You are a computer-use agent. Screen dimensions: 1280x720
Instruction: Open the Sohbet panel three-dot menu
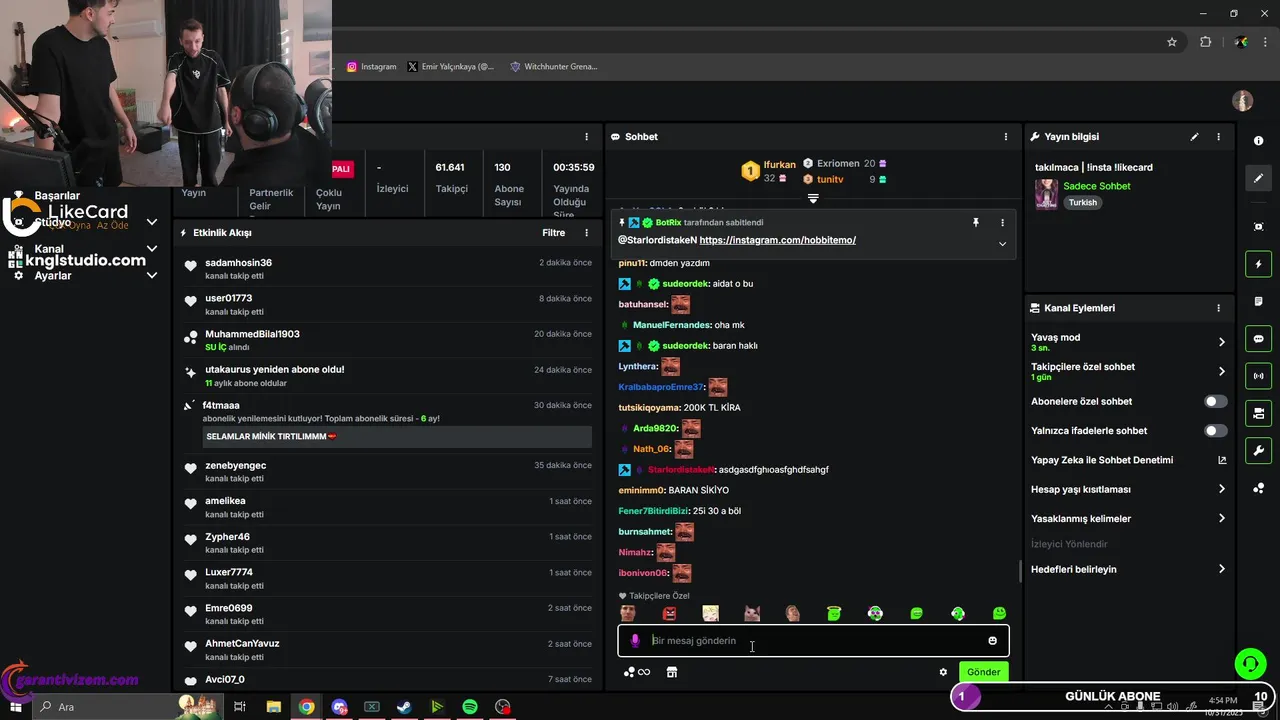(x=1006, y=137)
